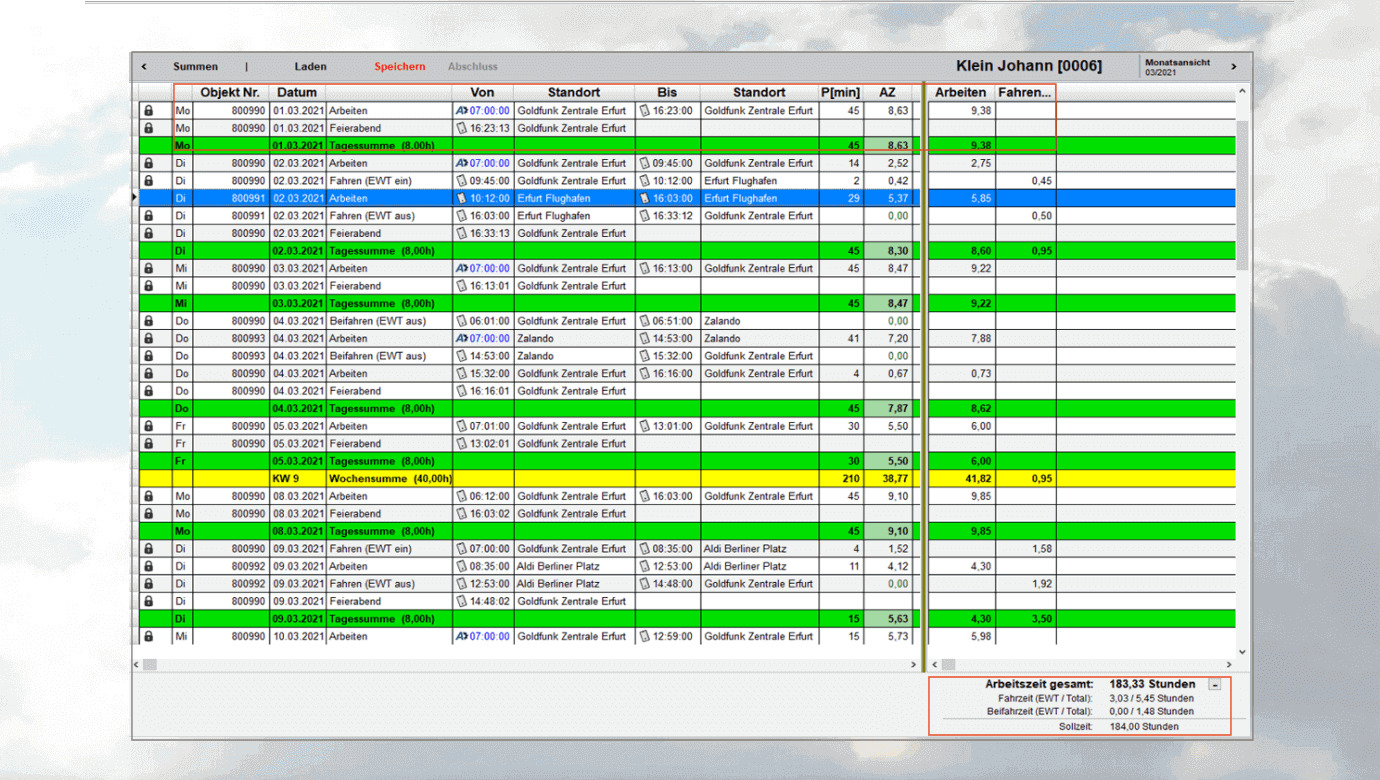Go to previous month with left arrow
Screen dimensions: 1380x780
144,67
